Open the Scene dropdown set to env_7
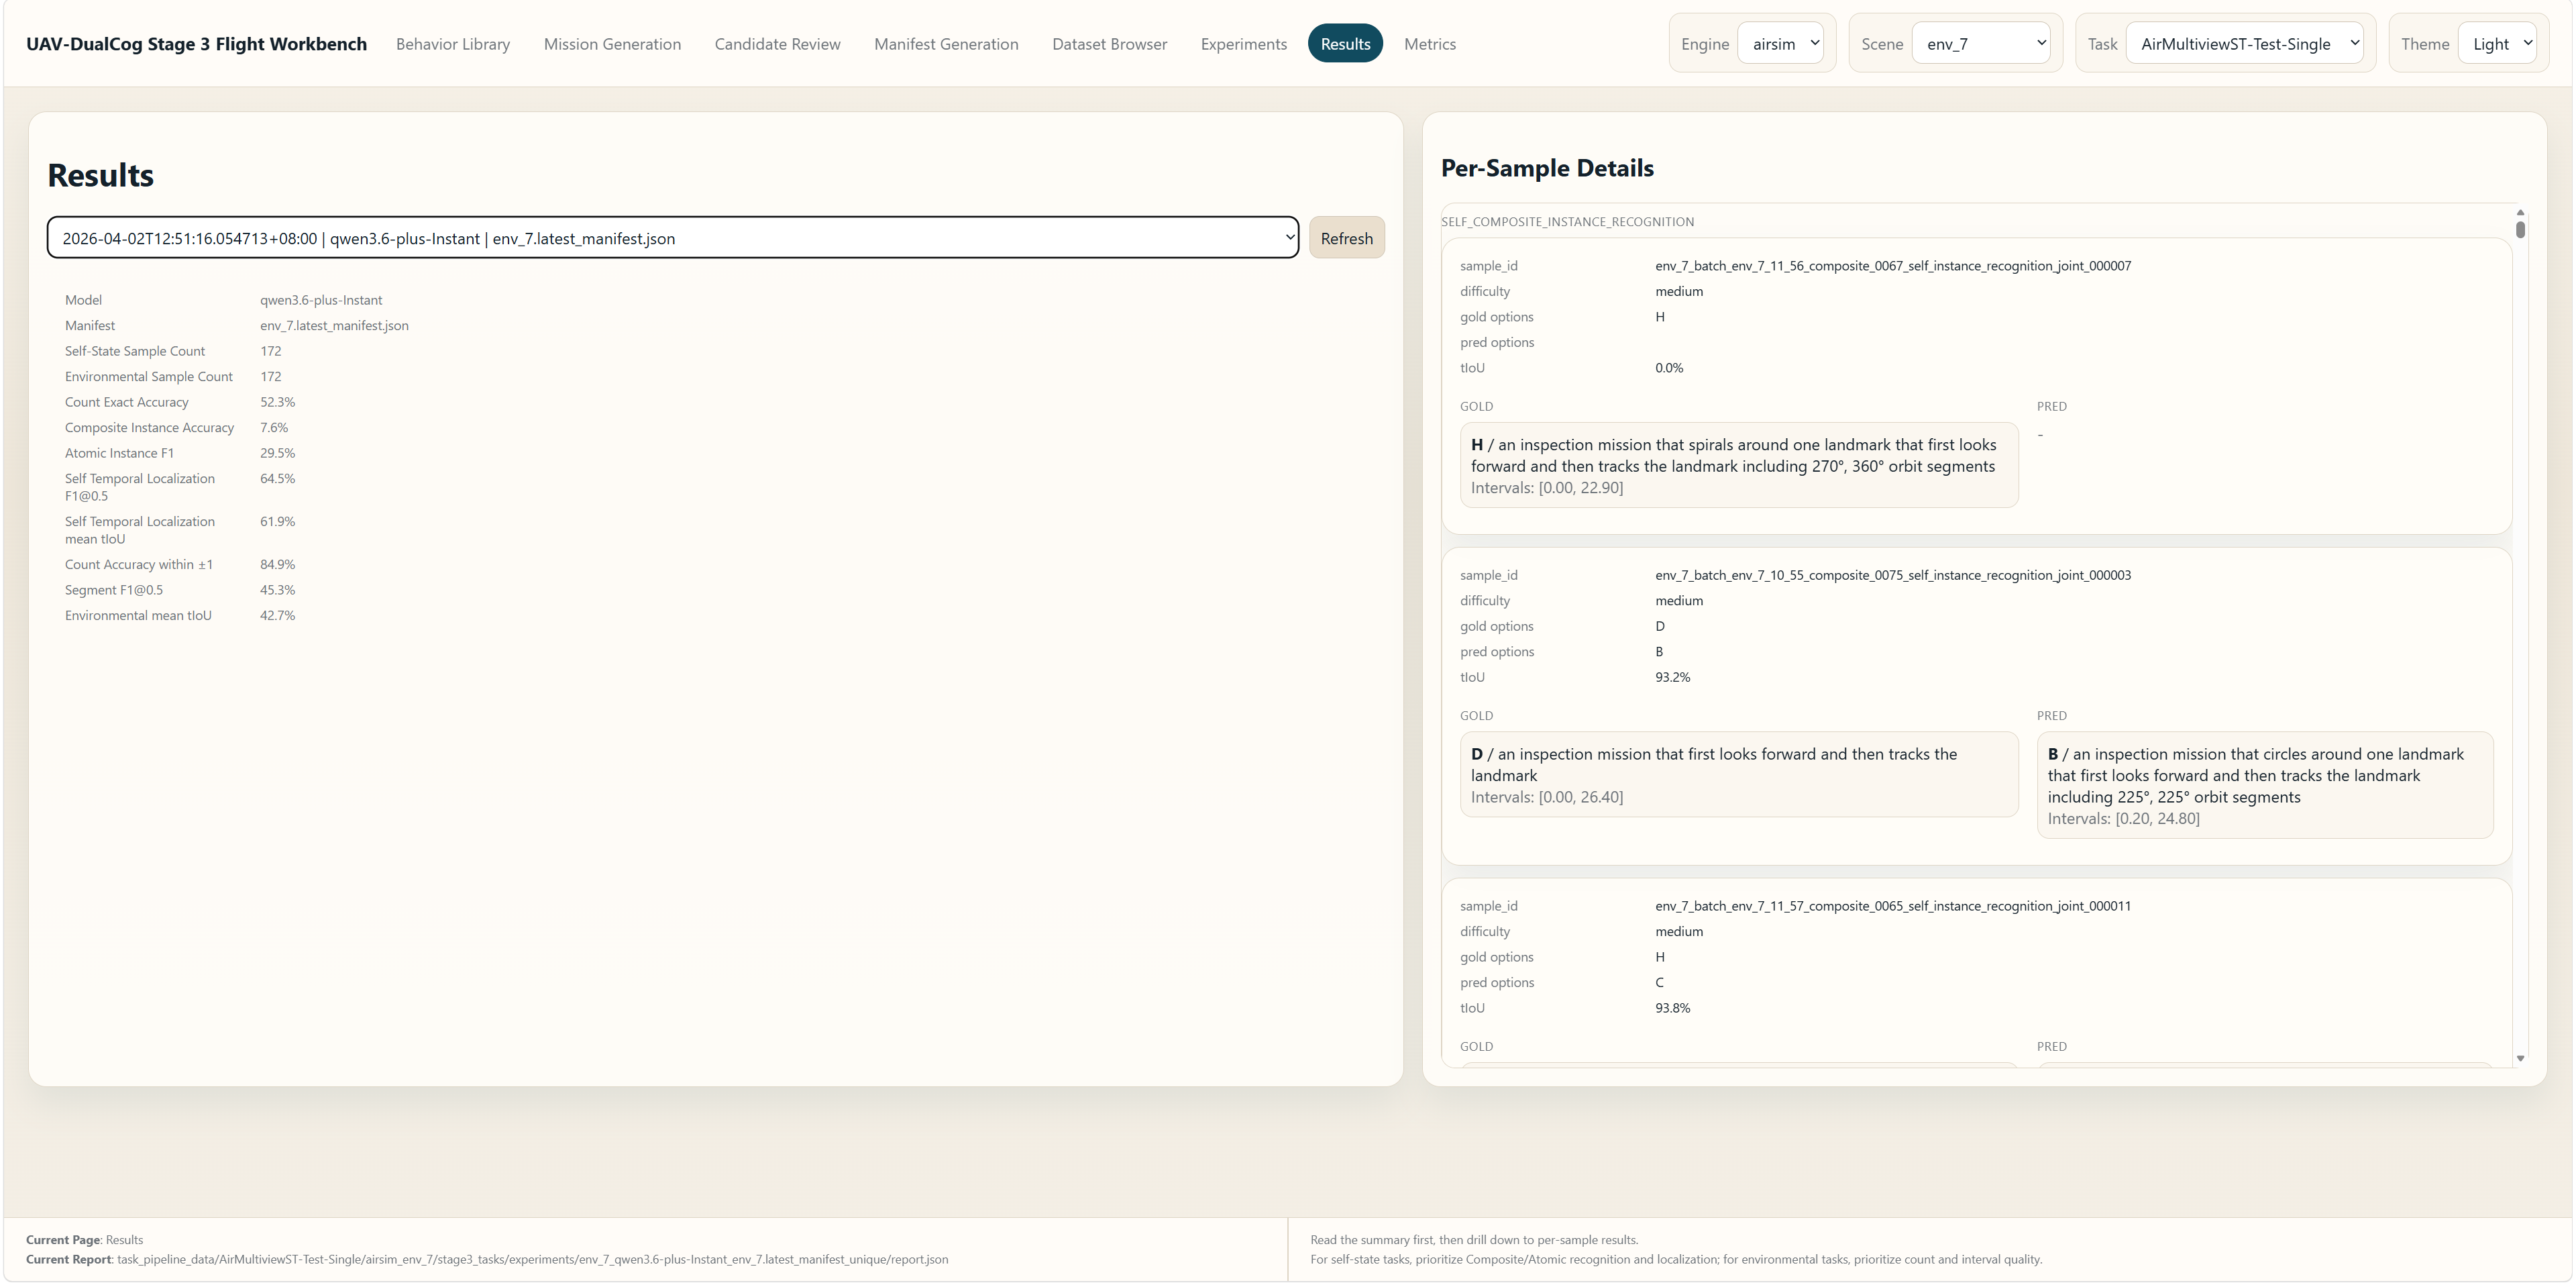 pos(1981,43)
